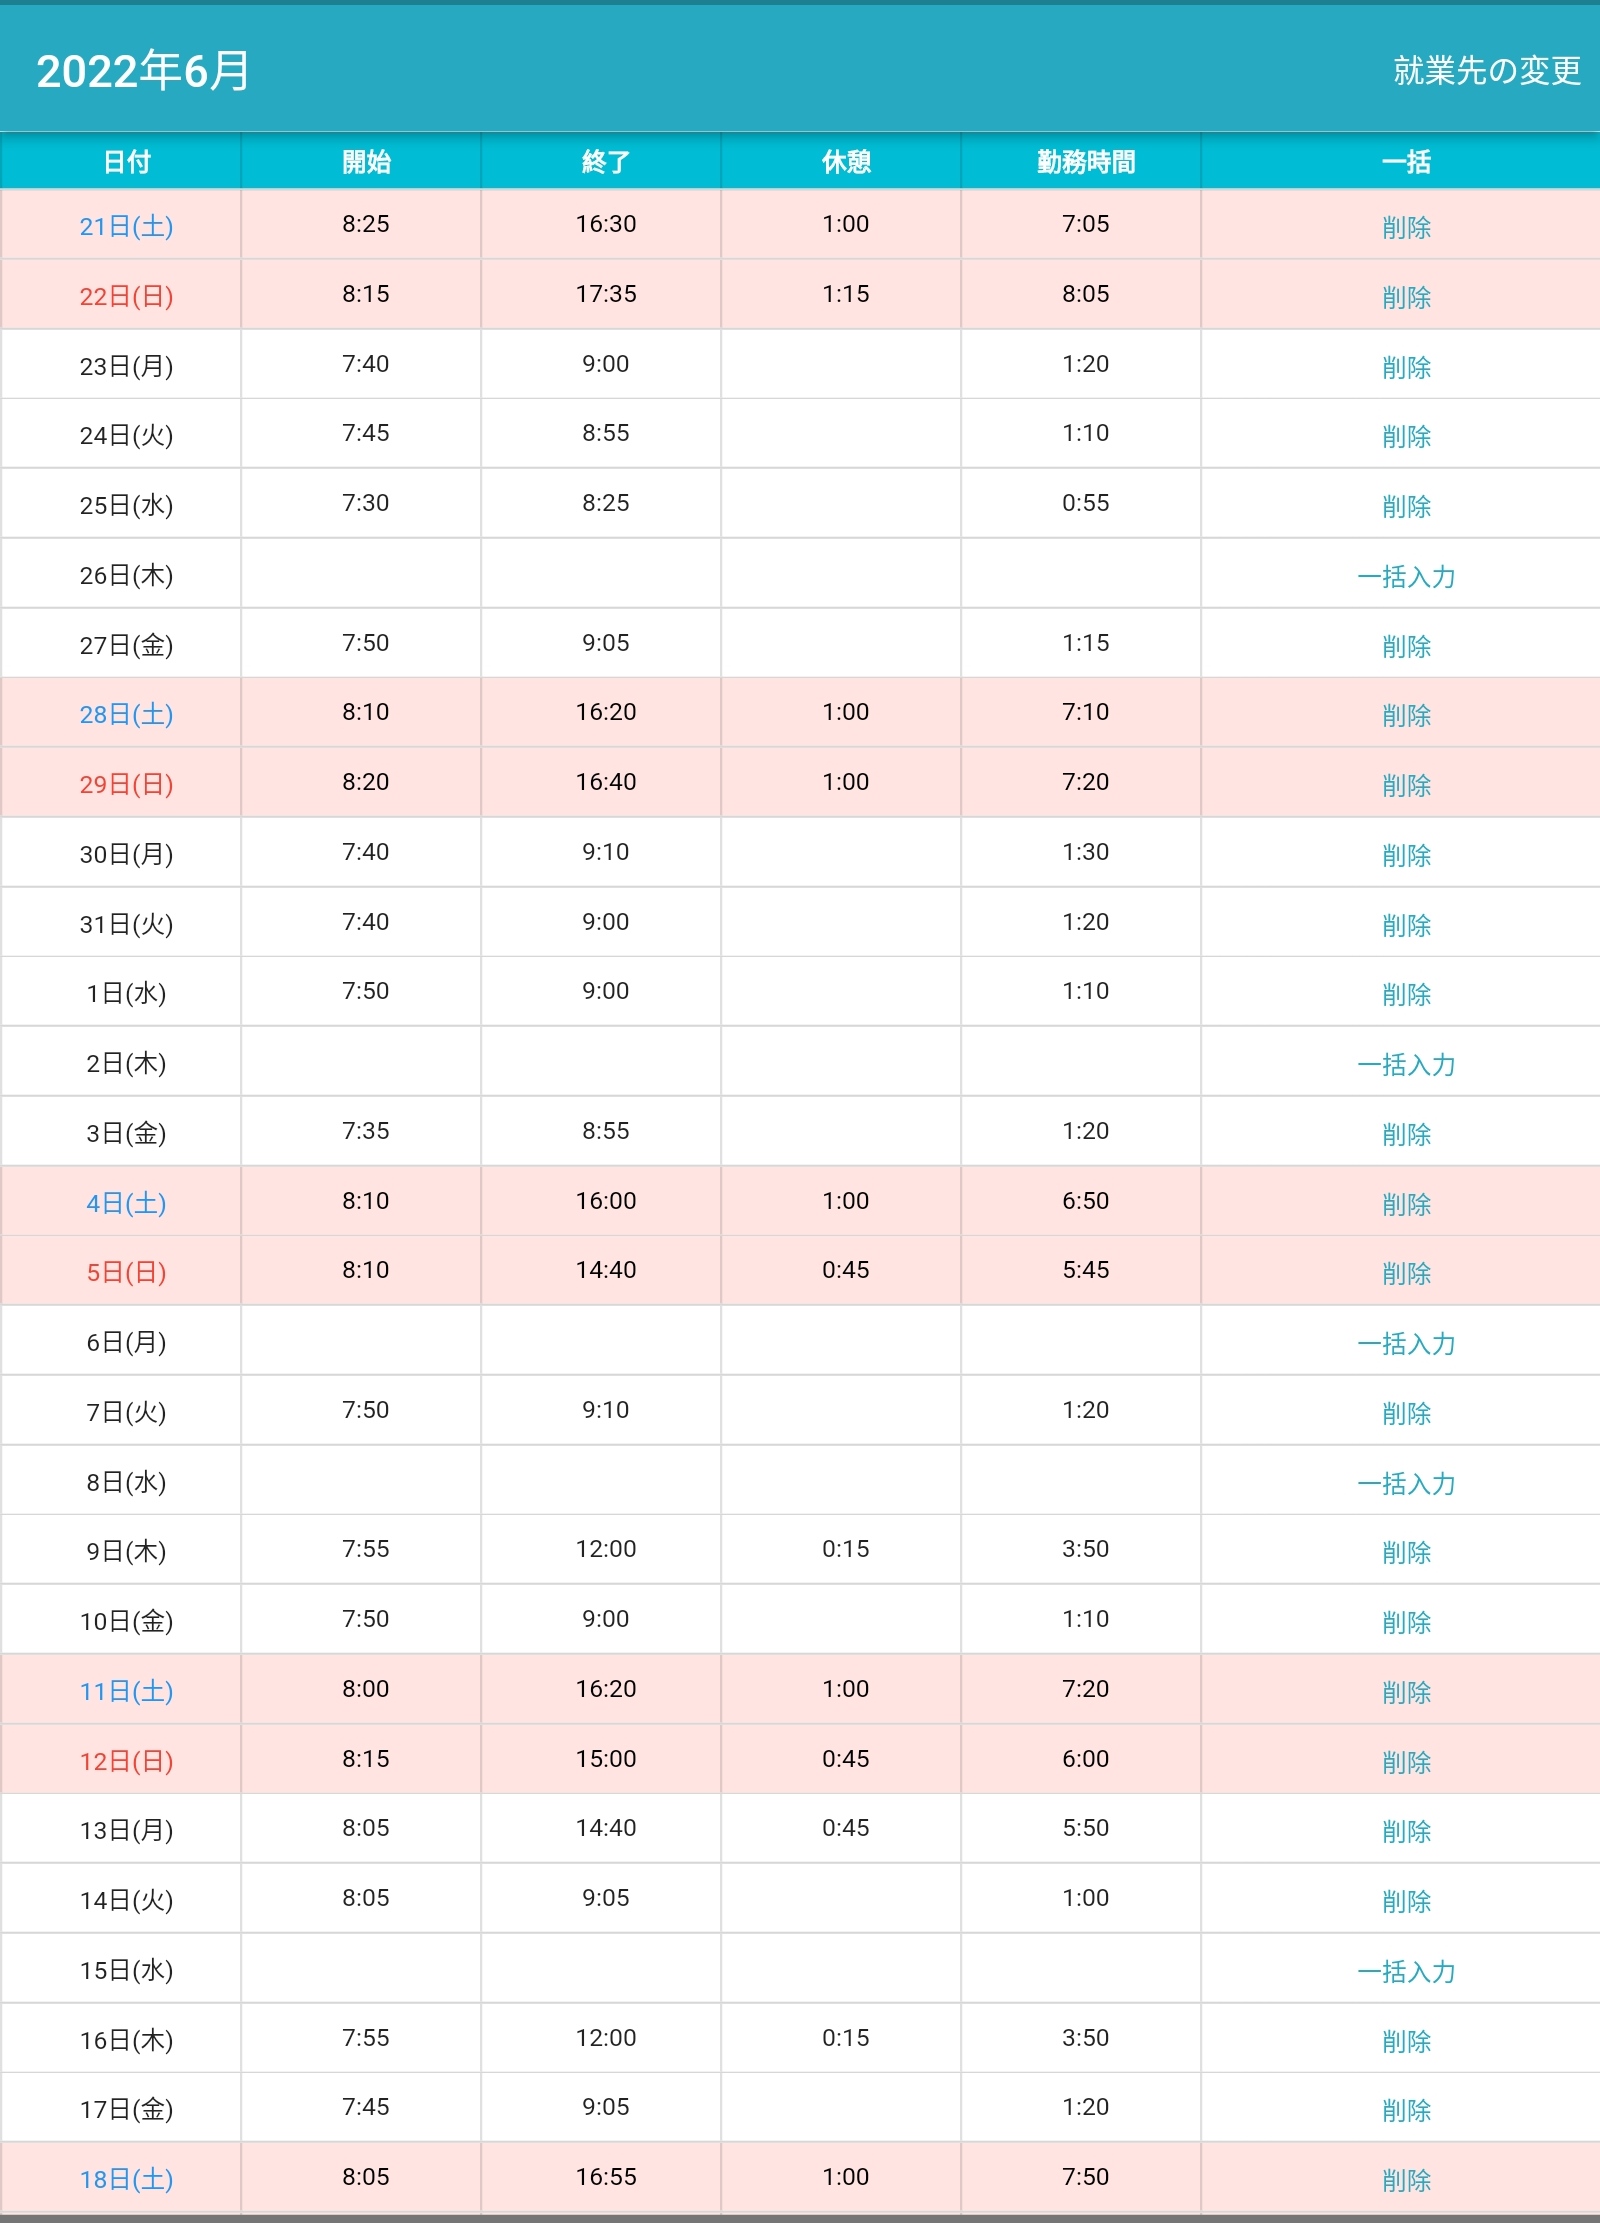The height and width of the screenshot is (2223, 1600).
Task: Select start time 8:25 for 21日
Action: pos(365,224)
